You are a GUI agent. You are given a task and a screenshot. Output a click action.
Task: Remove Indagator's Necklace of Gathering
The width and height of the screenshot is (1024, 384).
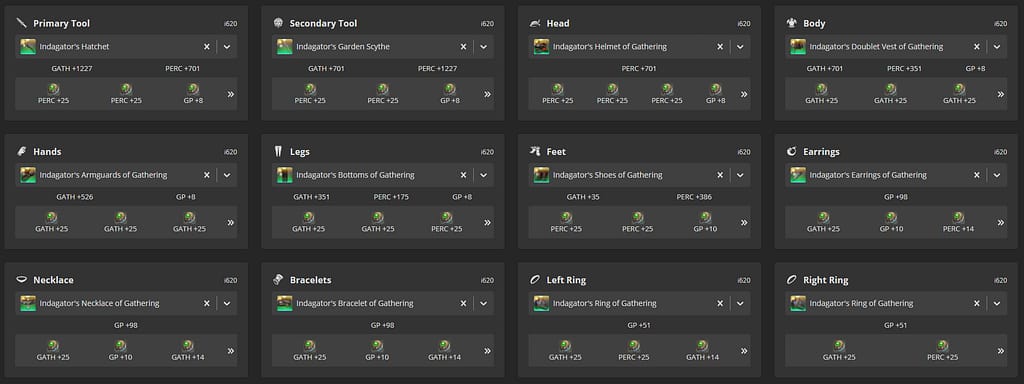[x=206, y=304]
